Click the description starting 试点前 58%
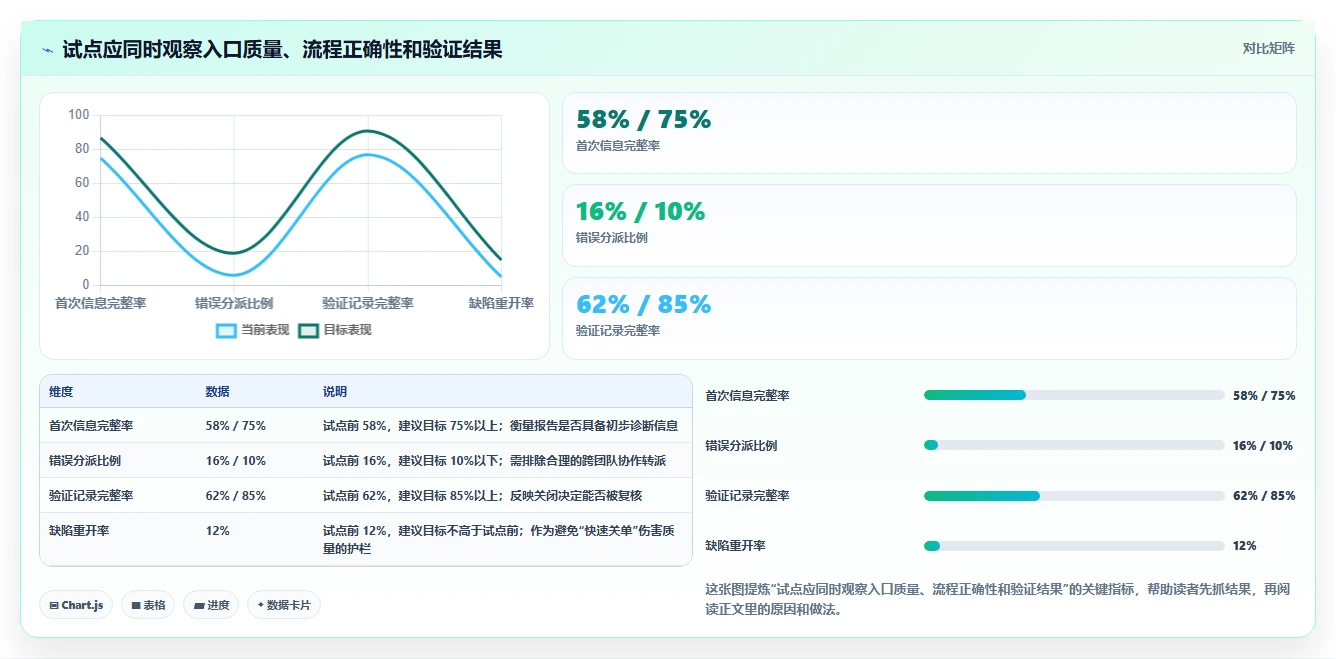Image resolution: width=1336 pixels, height=659 pixels. point(500,426)
